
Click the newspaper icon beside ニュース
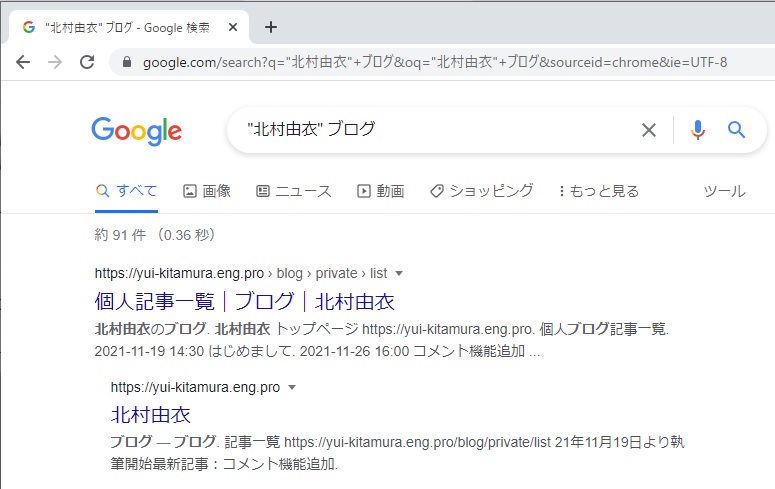coord(263,191)
